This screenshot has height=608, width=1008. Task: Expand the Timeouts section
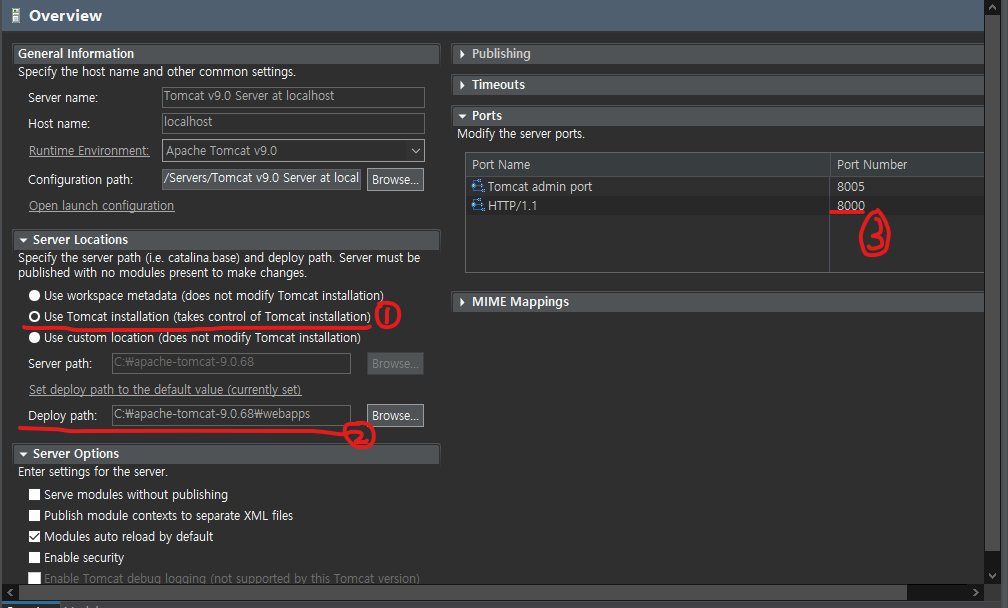click(x=462, y=85)
